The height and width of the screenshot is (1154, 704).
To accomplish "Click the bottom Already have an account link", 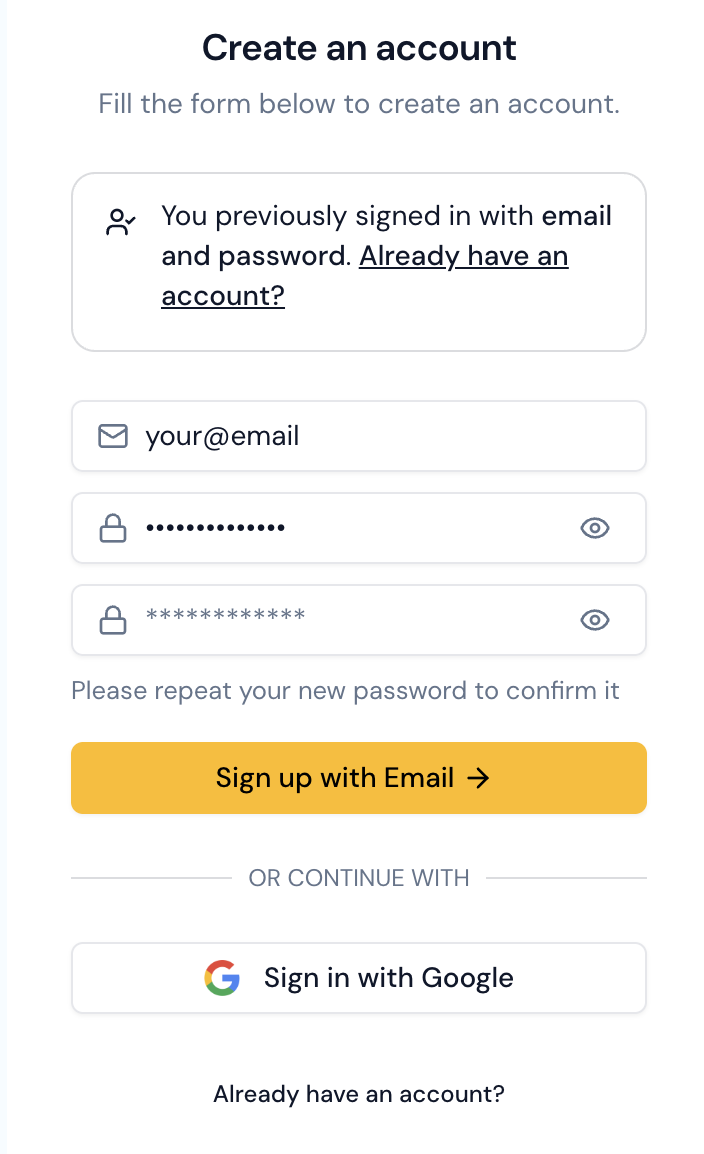I will point(359,1094).
